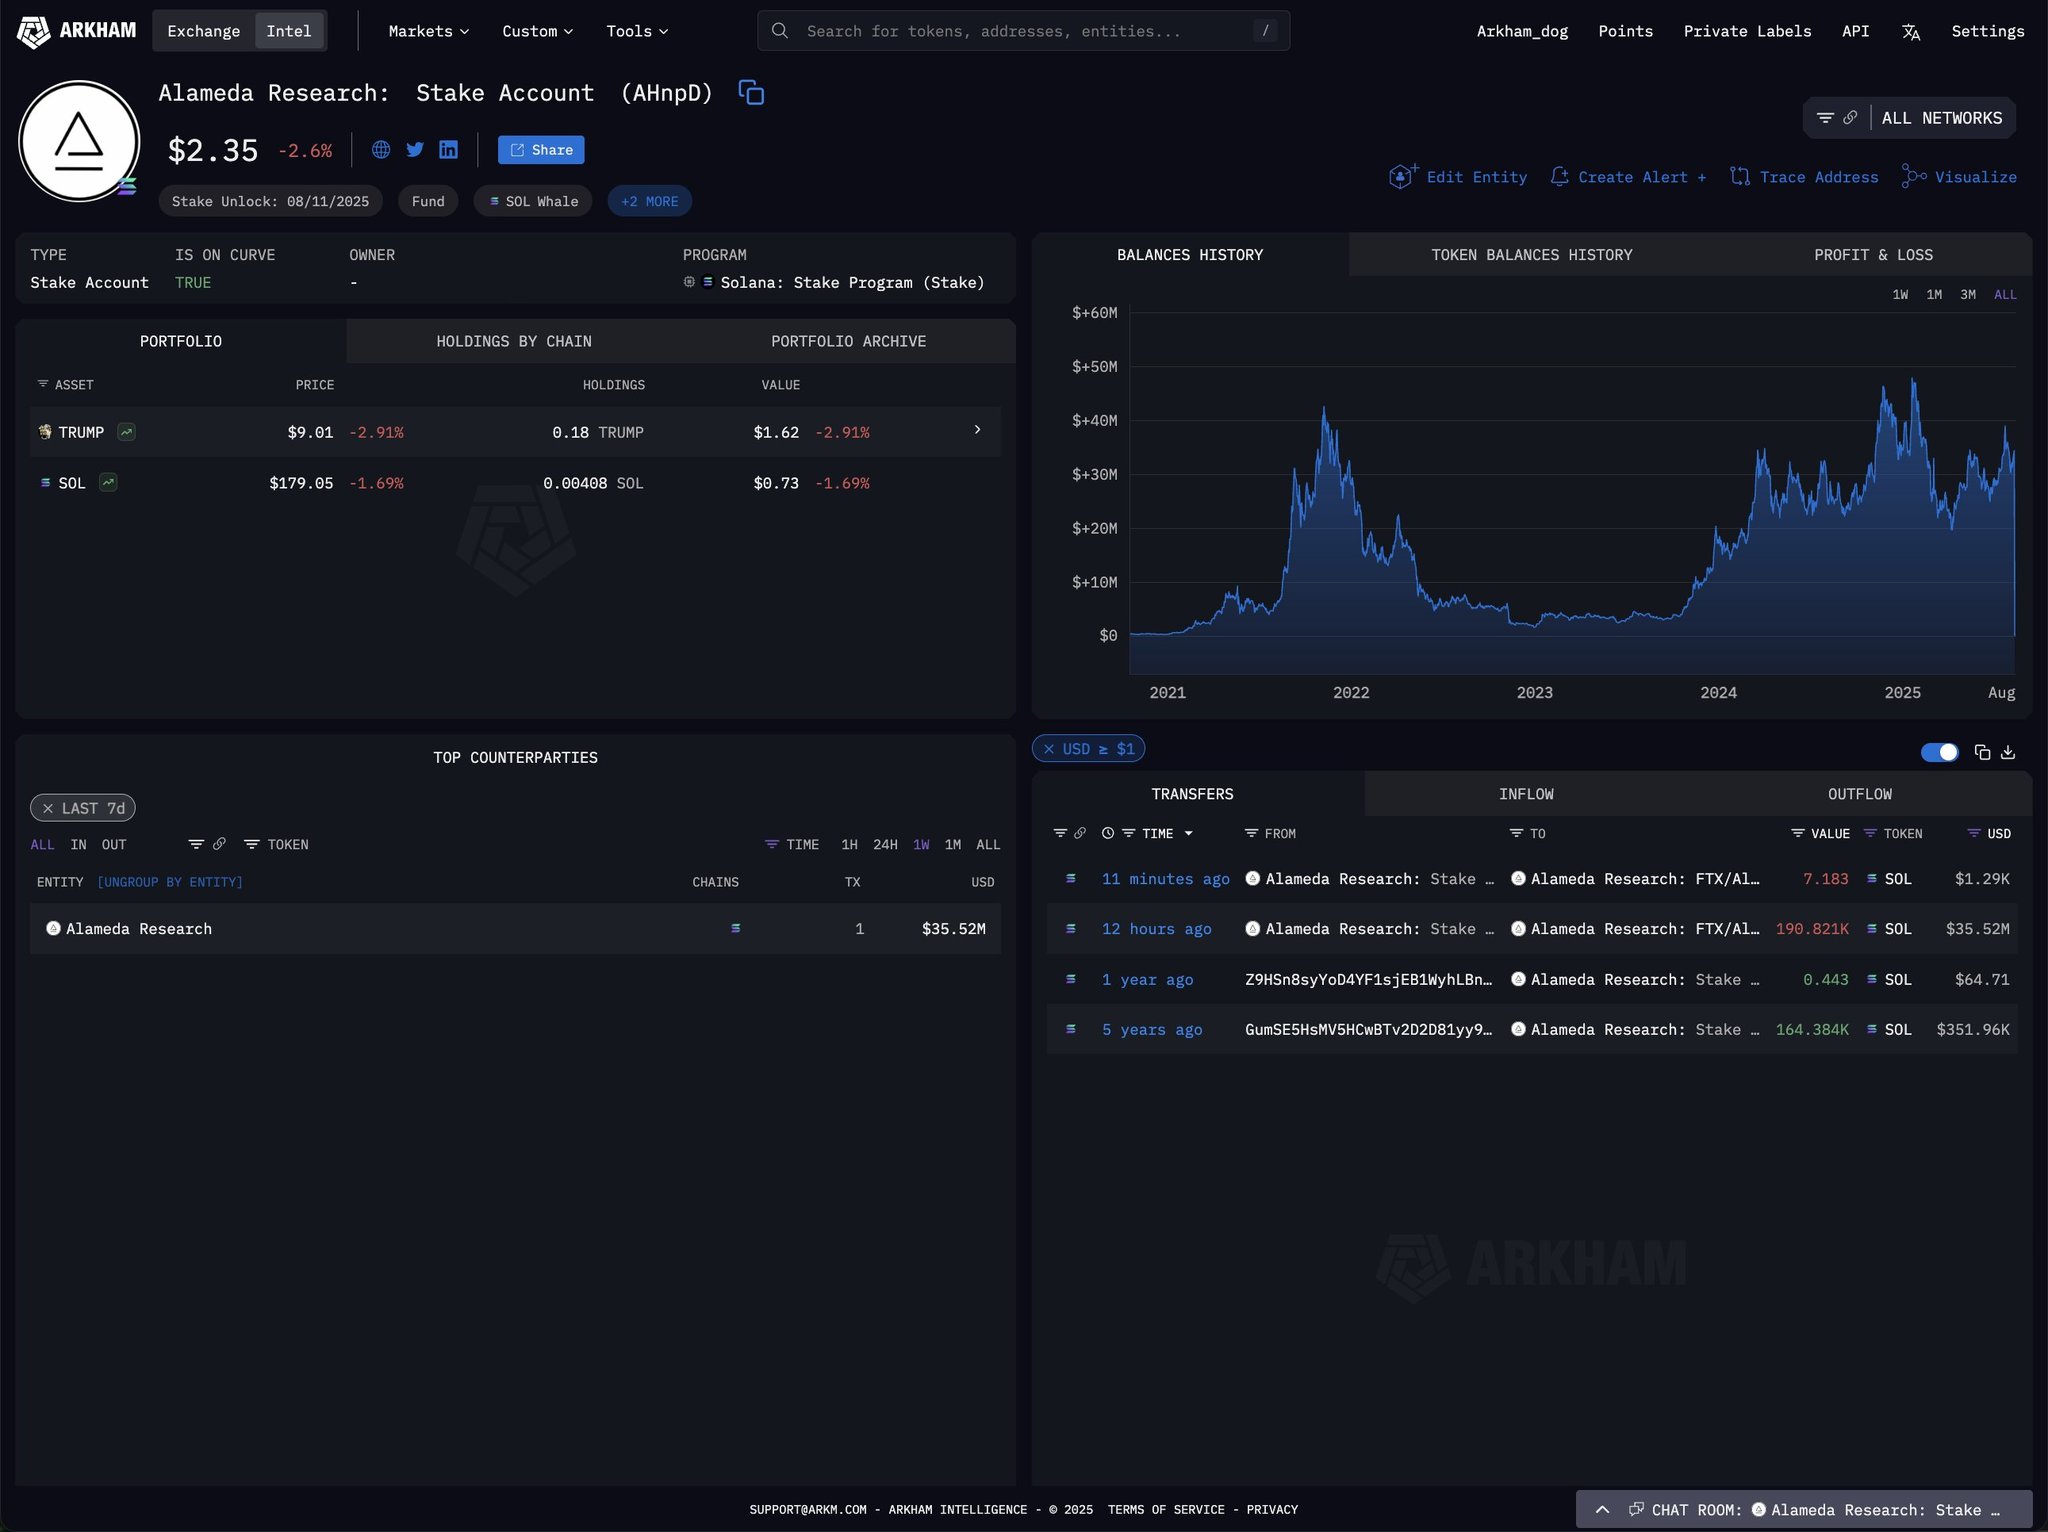Set balance chart range to 1W
Viewport: 2048px width, 1532px height.
[1900, 295]
